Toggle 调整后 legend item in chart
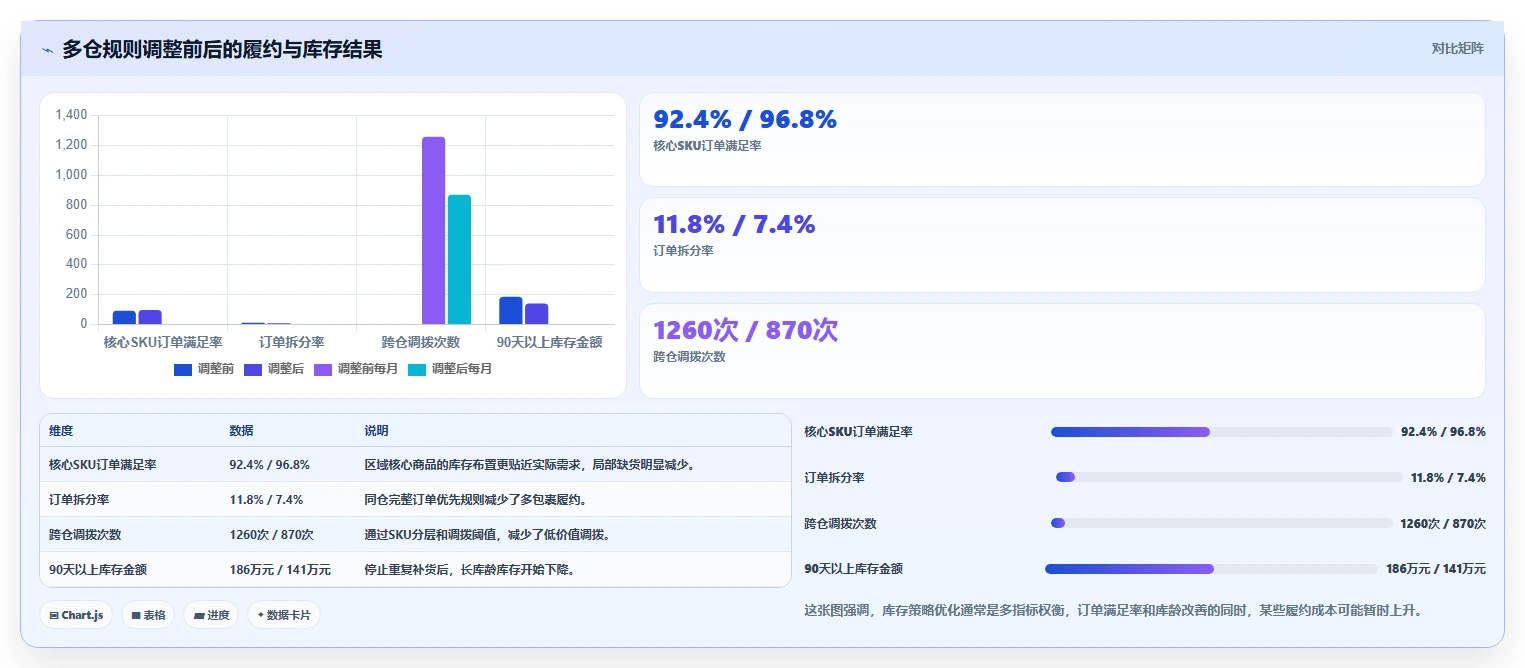The height and width of the screenshot is (668, 1525). tap(274, 369)
